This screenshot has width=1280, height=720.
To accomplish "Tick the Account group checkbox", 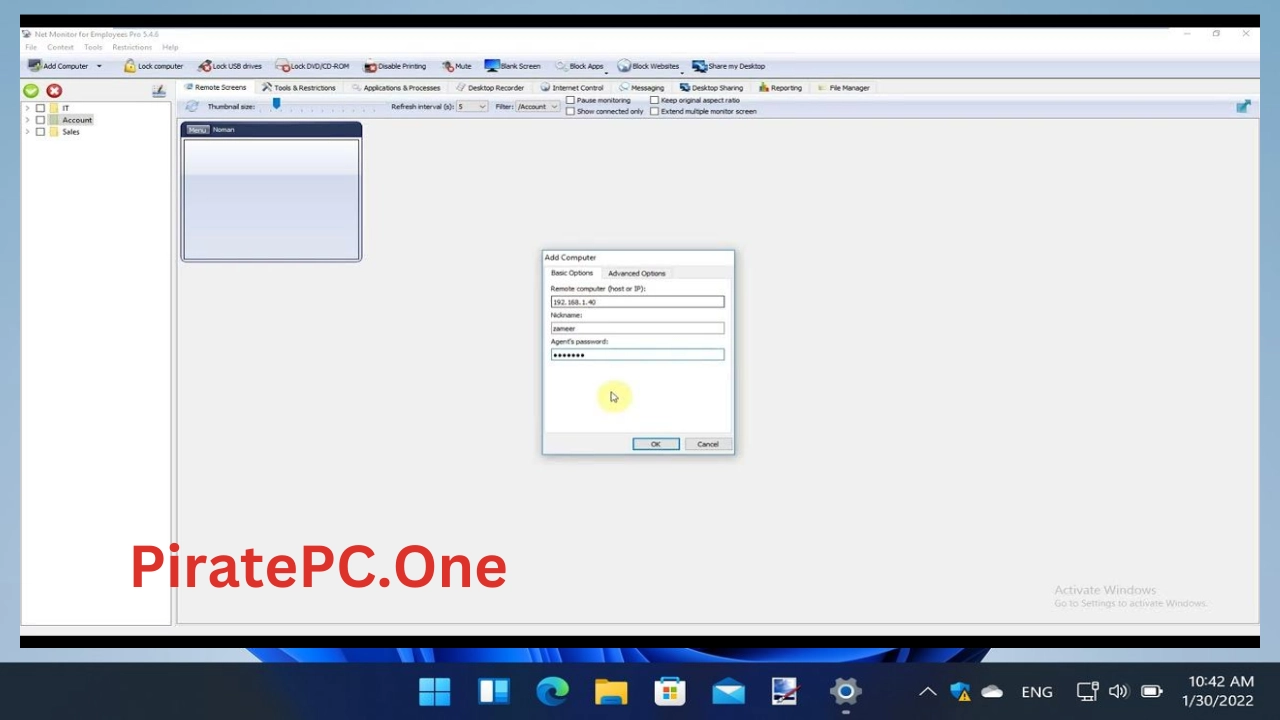I will (40, 120).
